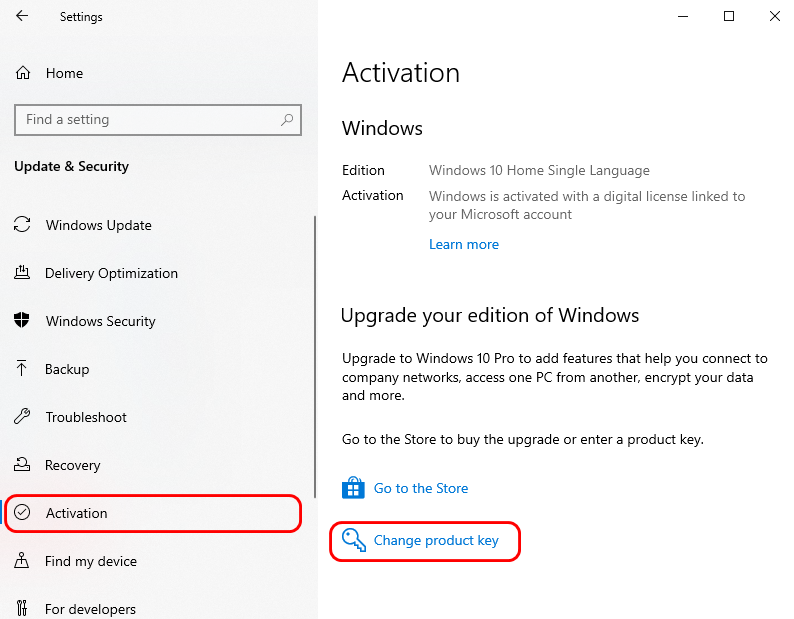
Task: Focus the Find a setting search box
Action: [158, 120]
